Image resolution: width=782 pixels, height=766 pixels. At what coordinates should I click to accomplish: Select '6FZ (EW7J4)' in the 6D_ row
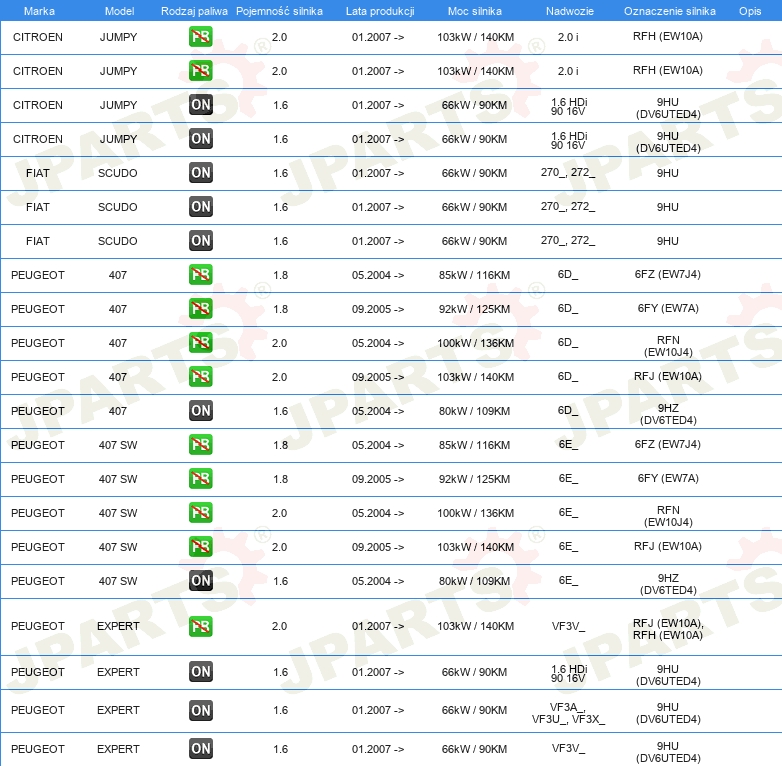[668, 274]
